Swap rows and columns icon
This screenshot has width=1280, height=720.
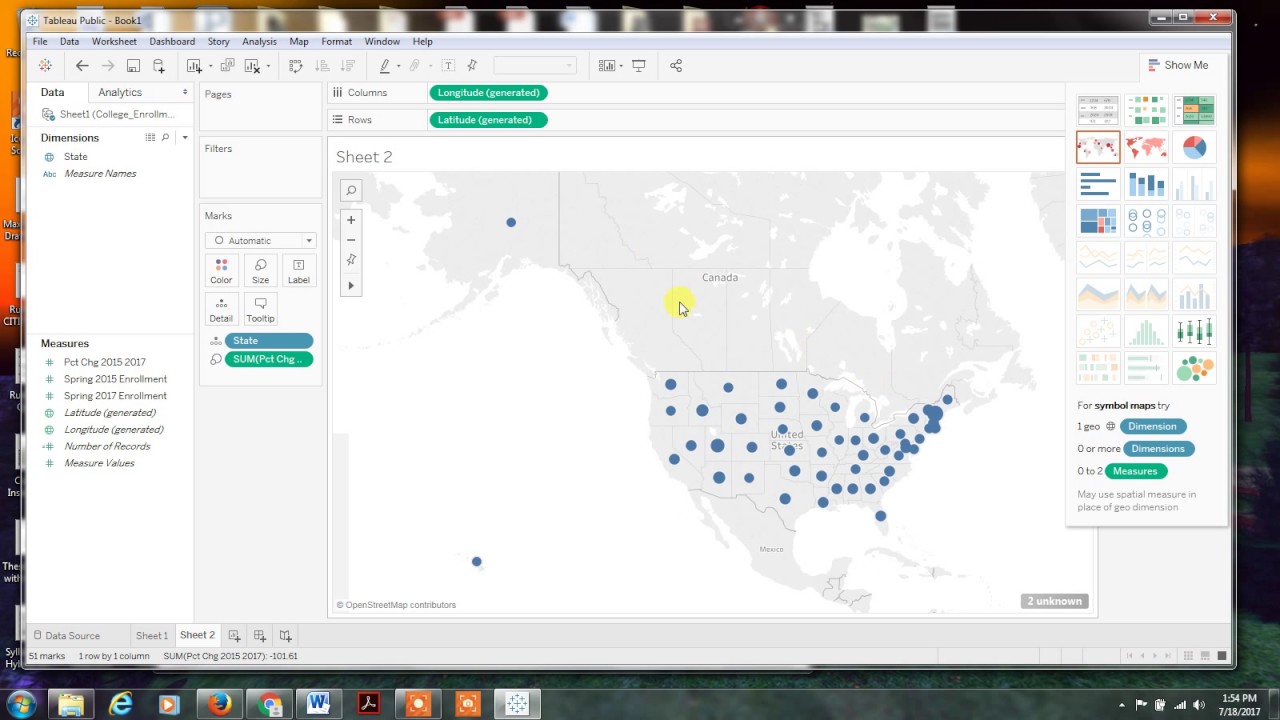click(296, 66)
